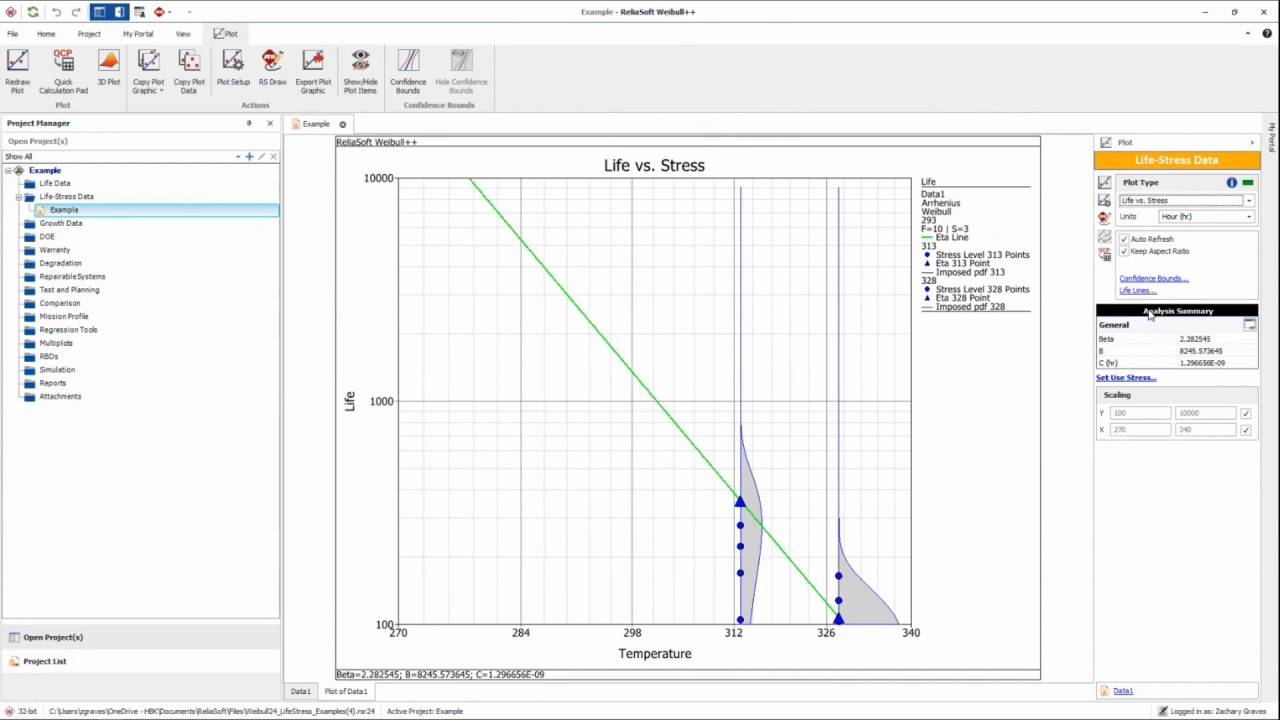Click the QCP calculator icon in side control panel
This screenshot has width=1280, height=720.
[x=1104, y=254]
